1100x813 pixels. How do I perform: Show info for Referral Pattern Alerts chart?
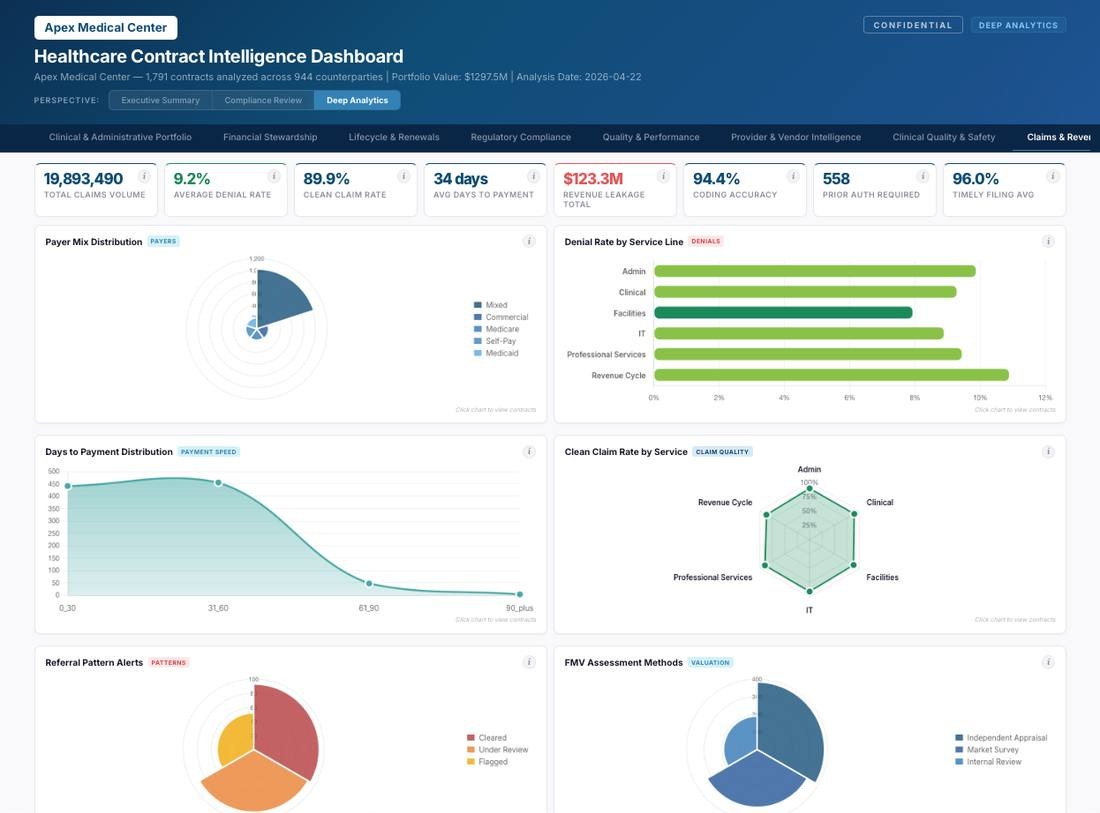point(529,662)
